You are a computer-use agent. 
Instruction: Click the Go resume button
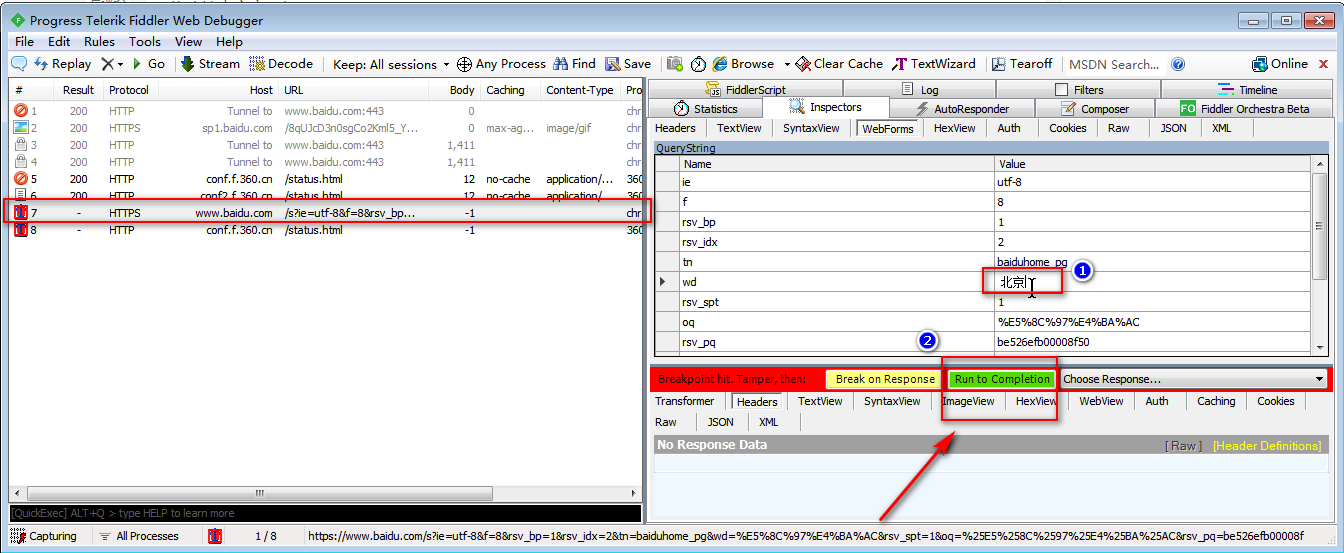[x=148, y=64]
